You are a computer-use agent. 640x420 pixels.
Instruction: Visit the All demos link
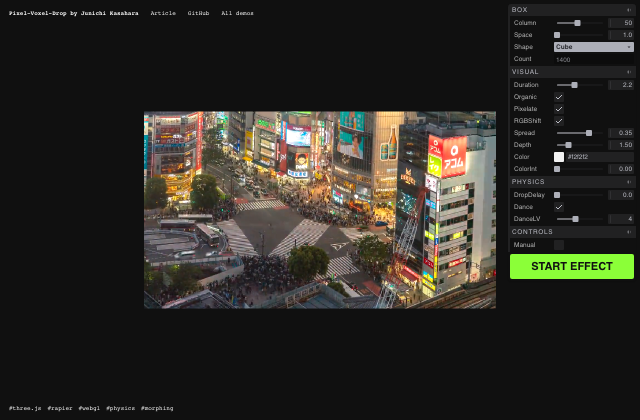237,13
